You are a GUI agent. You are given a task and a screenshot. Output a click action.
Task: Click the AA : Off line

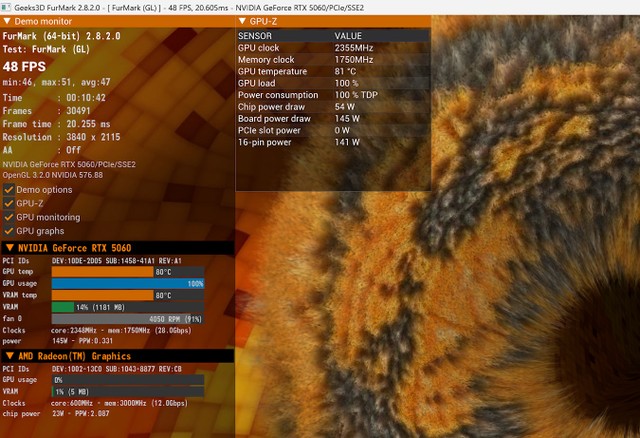tap(42, 150)
